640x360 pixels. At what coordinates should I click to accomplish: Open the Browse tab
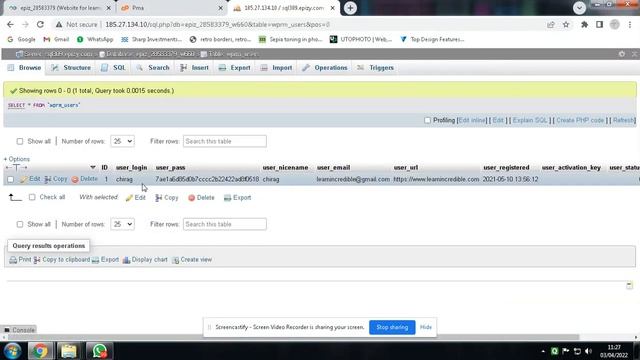pyautogui.click(x=25, y=68)
